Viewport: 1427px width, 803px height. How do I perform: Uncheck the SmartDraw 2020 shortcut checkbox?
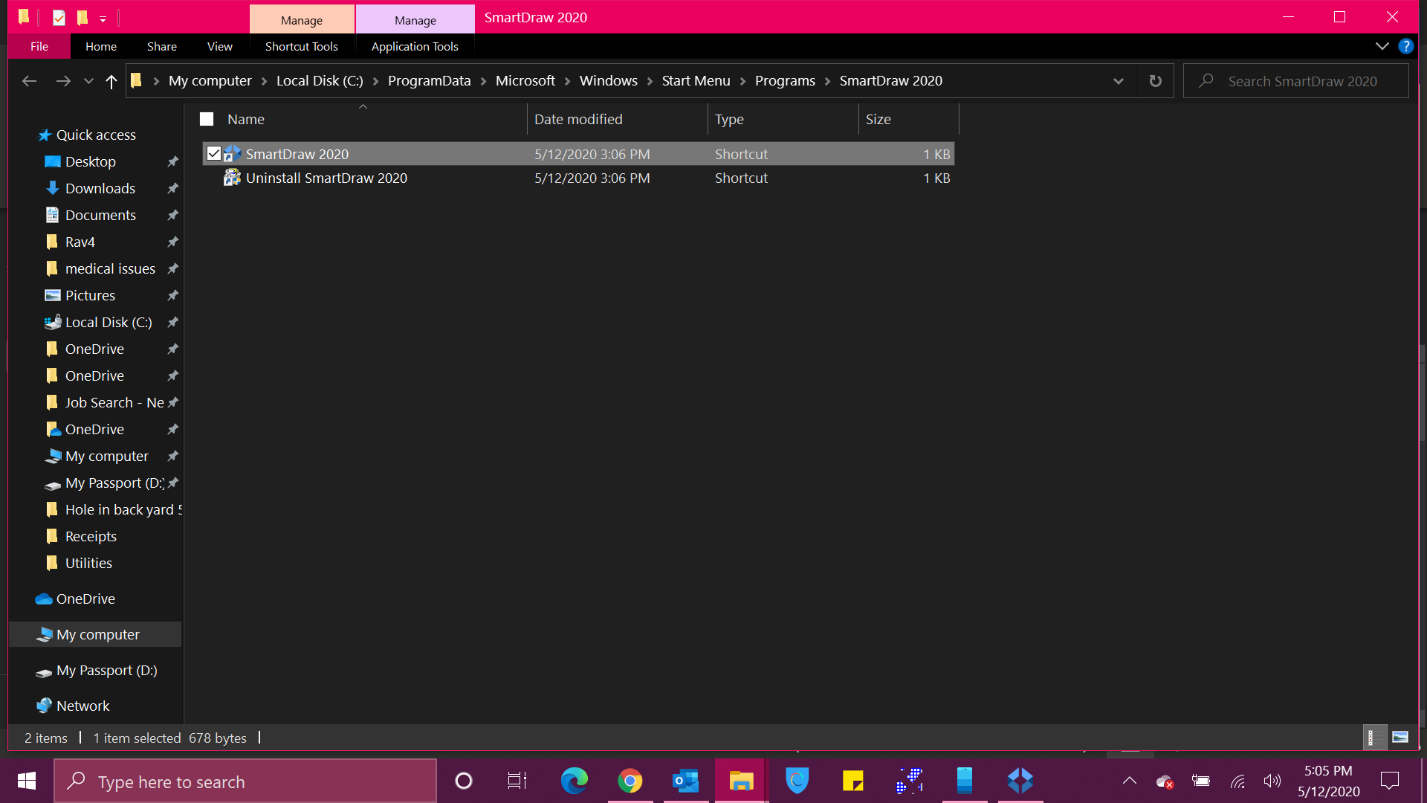click(x=214, y=154)
